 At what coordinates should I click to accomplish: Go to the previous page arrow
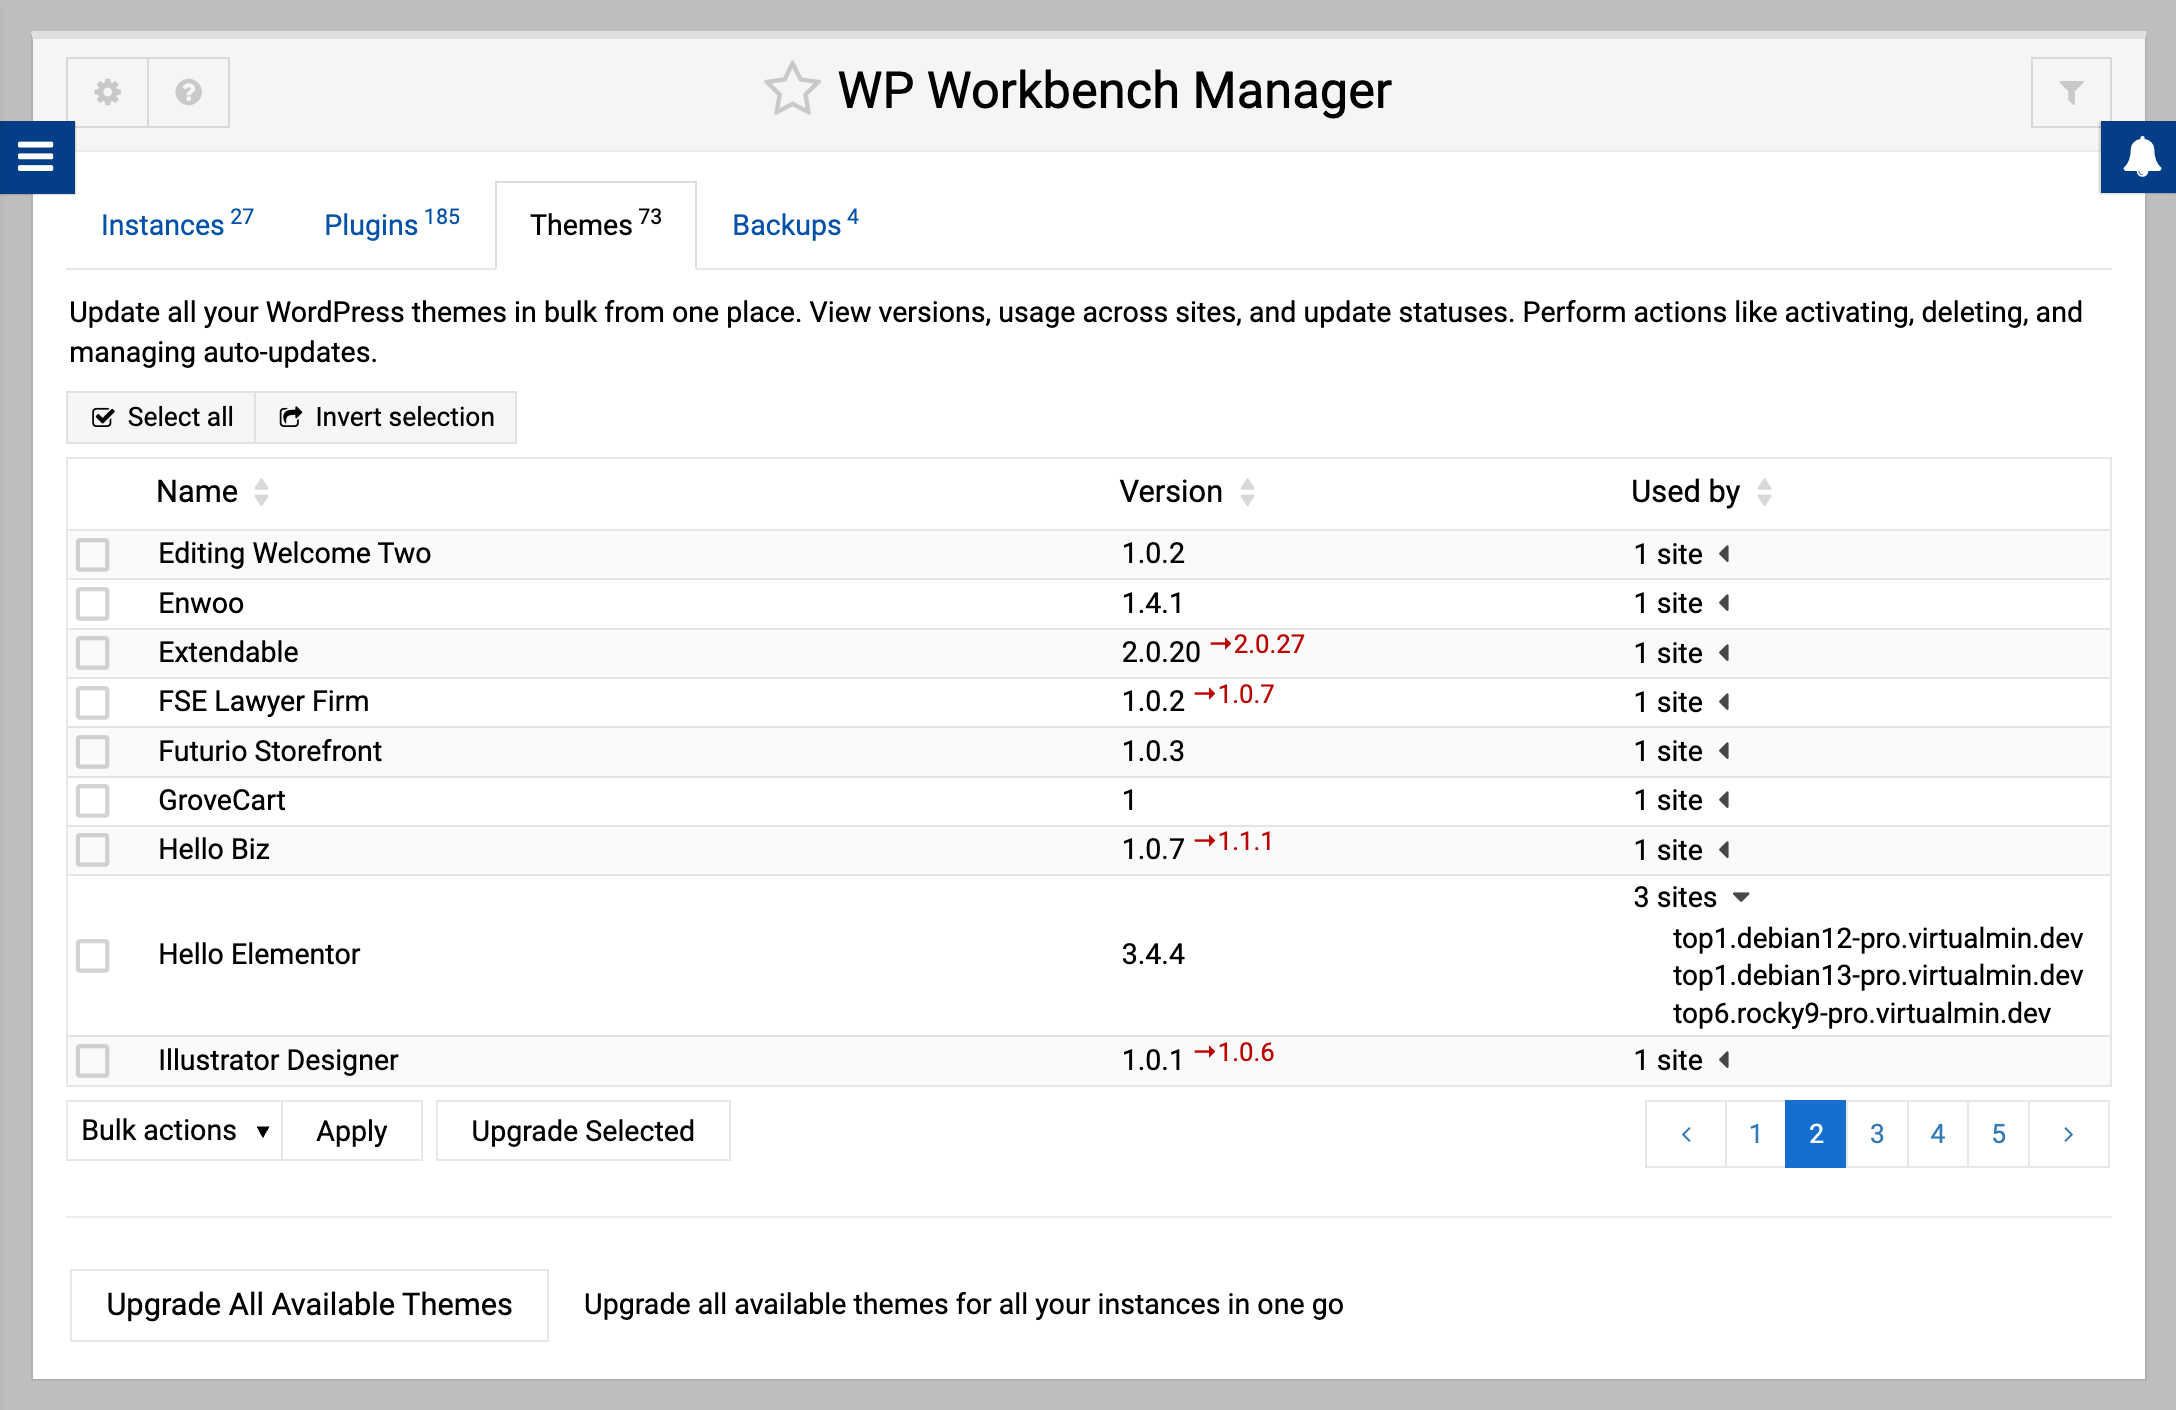(1686, 1134)
